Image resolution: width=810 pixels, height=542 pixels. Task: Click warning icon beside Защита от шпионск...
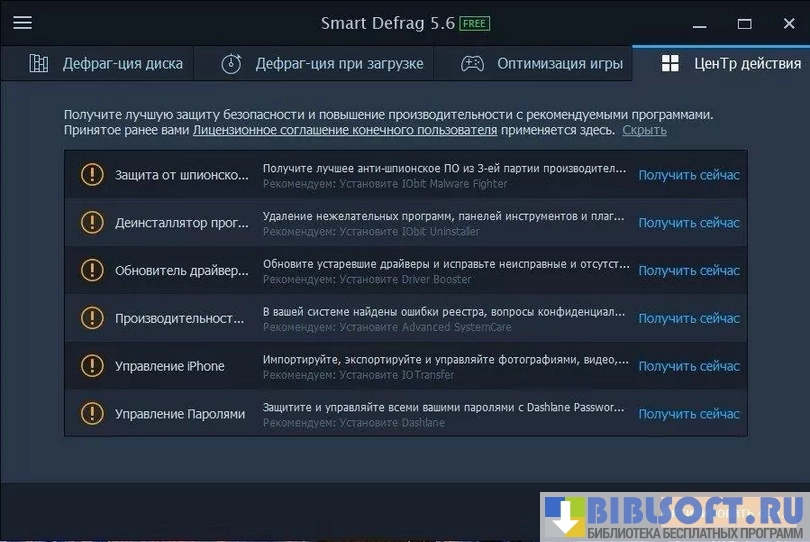92,175
